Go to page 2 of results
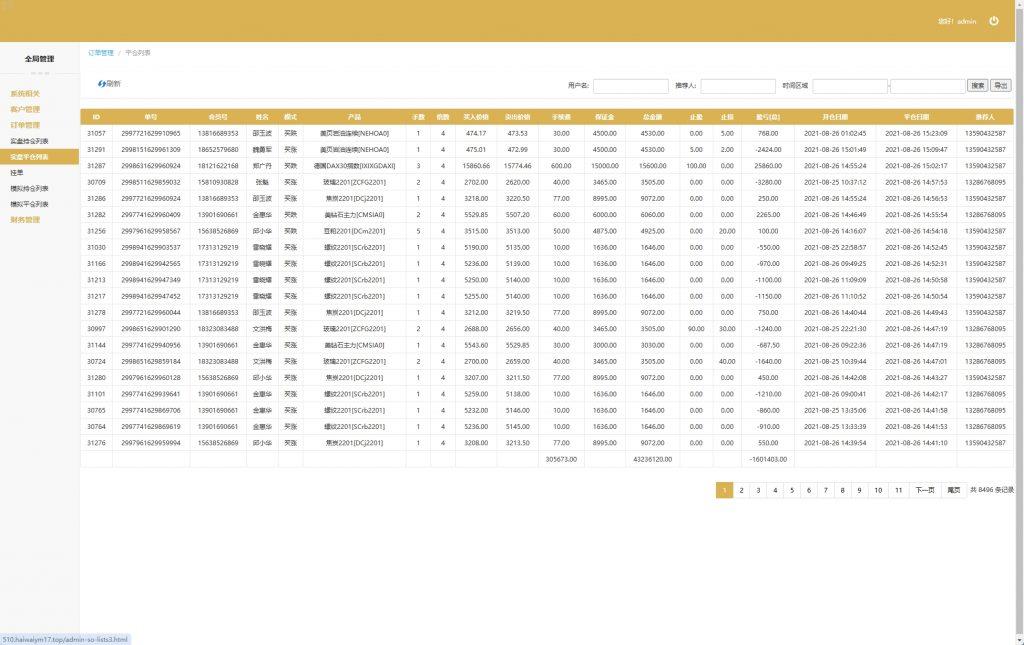 741,490
